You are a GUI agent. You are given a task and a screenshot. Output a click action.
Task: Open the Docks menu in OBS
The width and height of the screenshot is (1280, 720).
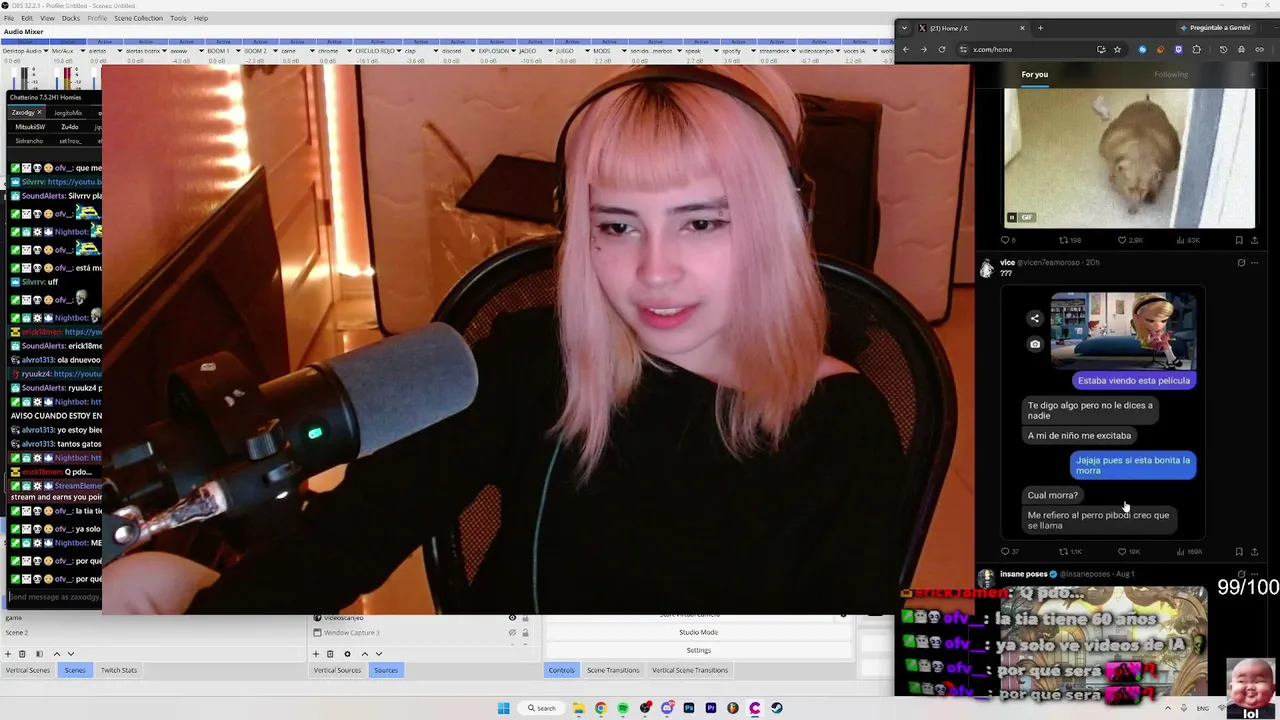[x=71, y=18]
